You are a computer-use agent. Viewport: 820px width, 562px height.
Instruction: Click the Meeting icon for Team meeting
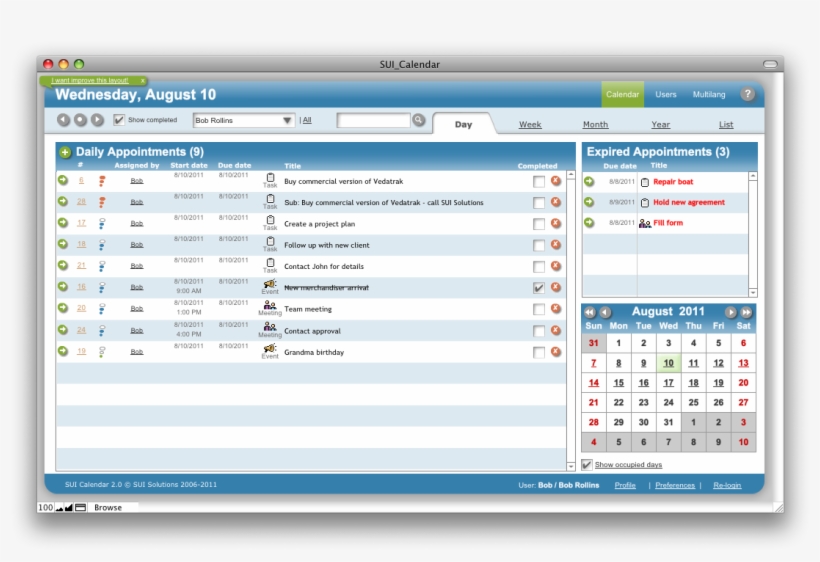coord(270,305)
